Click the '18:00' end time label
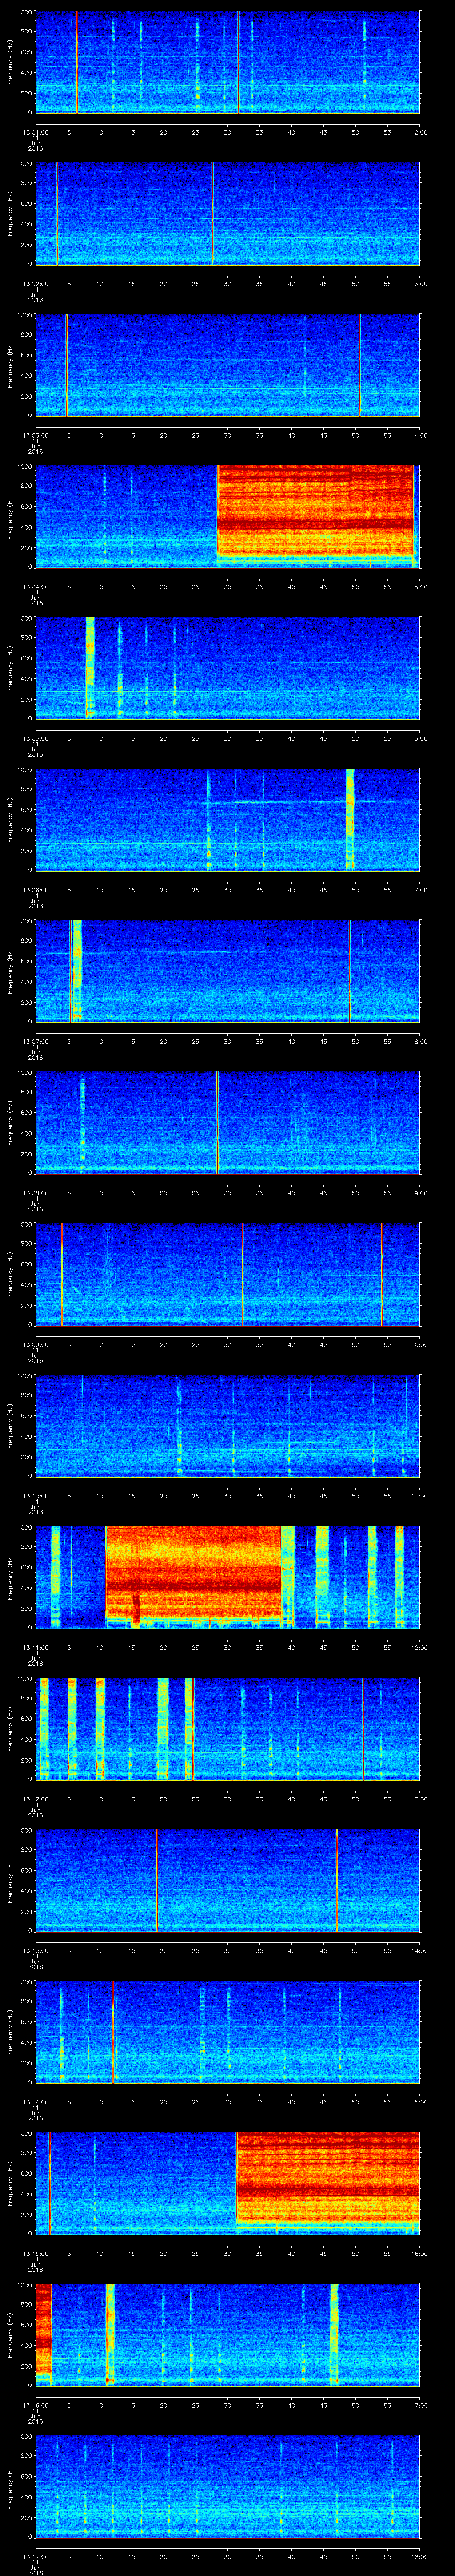This screenshot has width=455, height=2576. pyautogui.click(x=419, y=2556)
